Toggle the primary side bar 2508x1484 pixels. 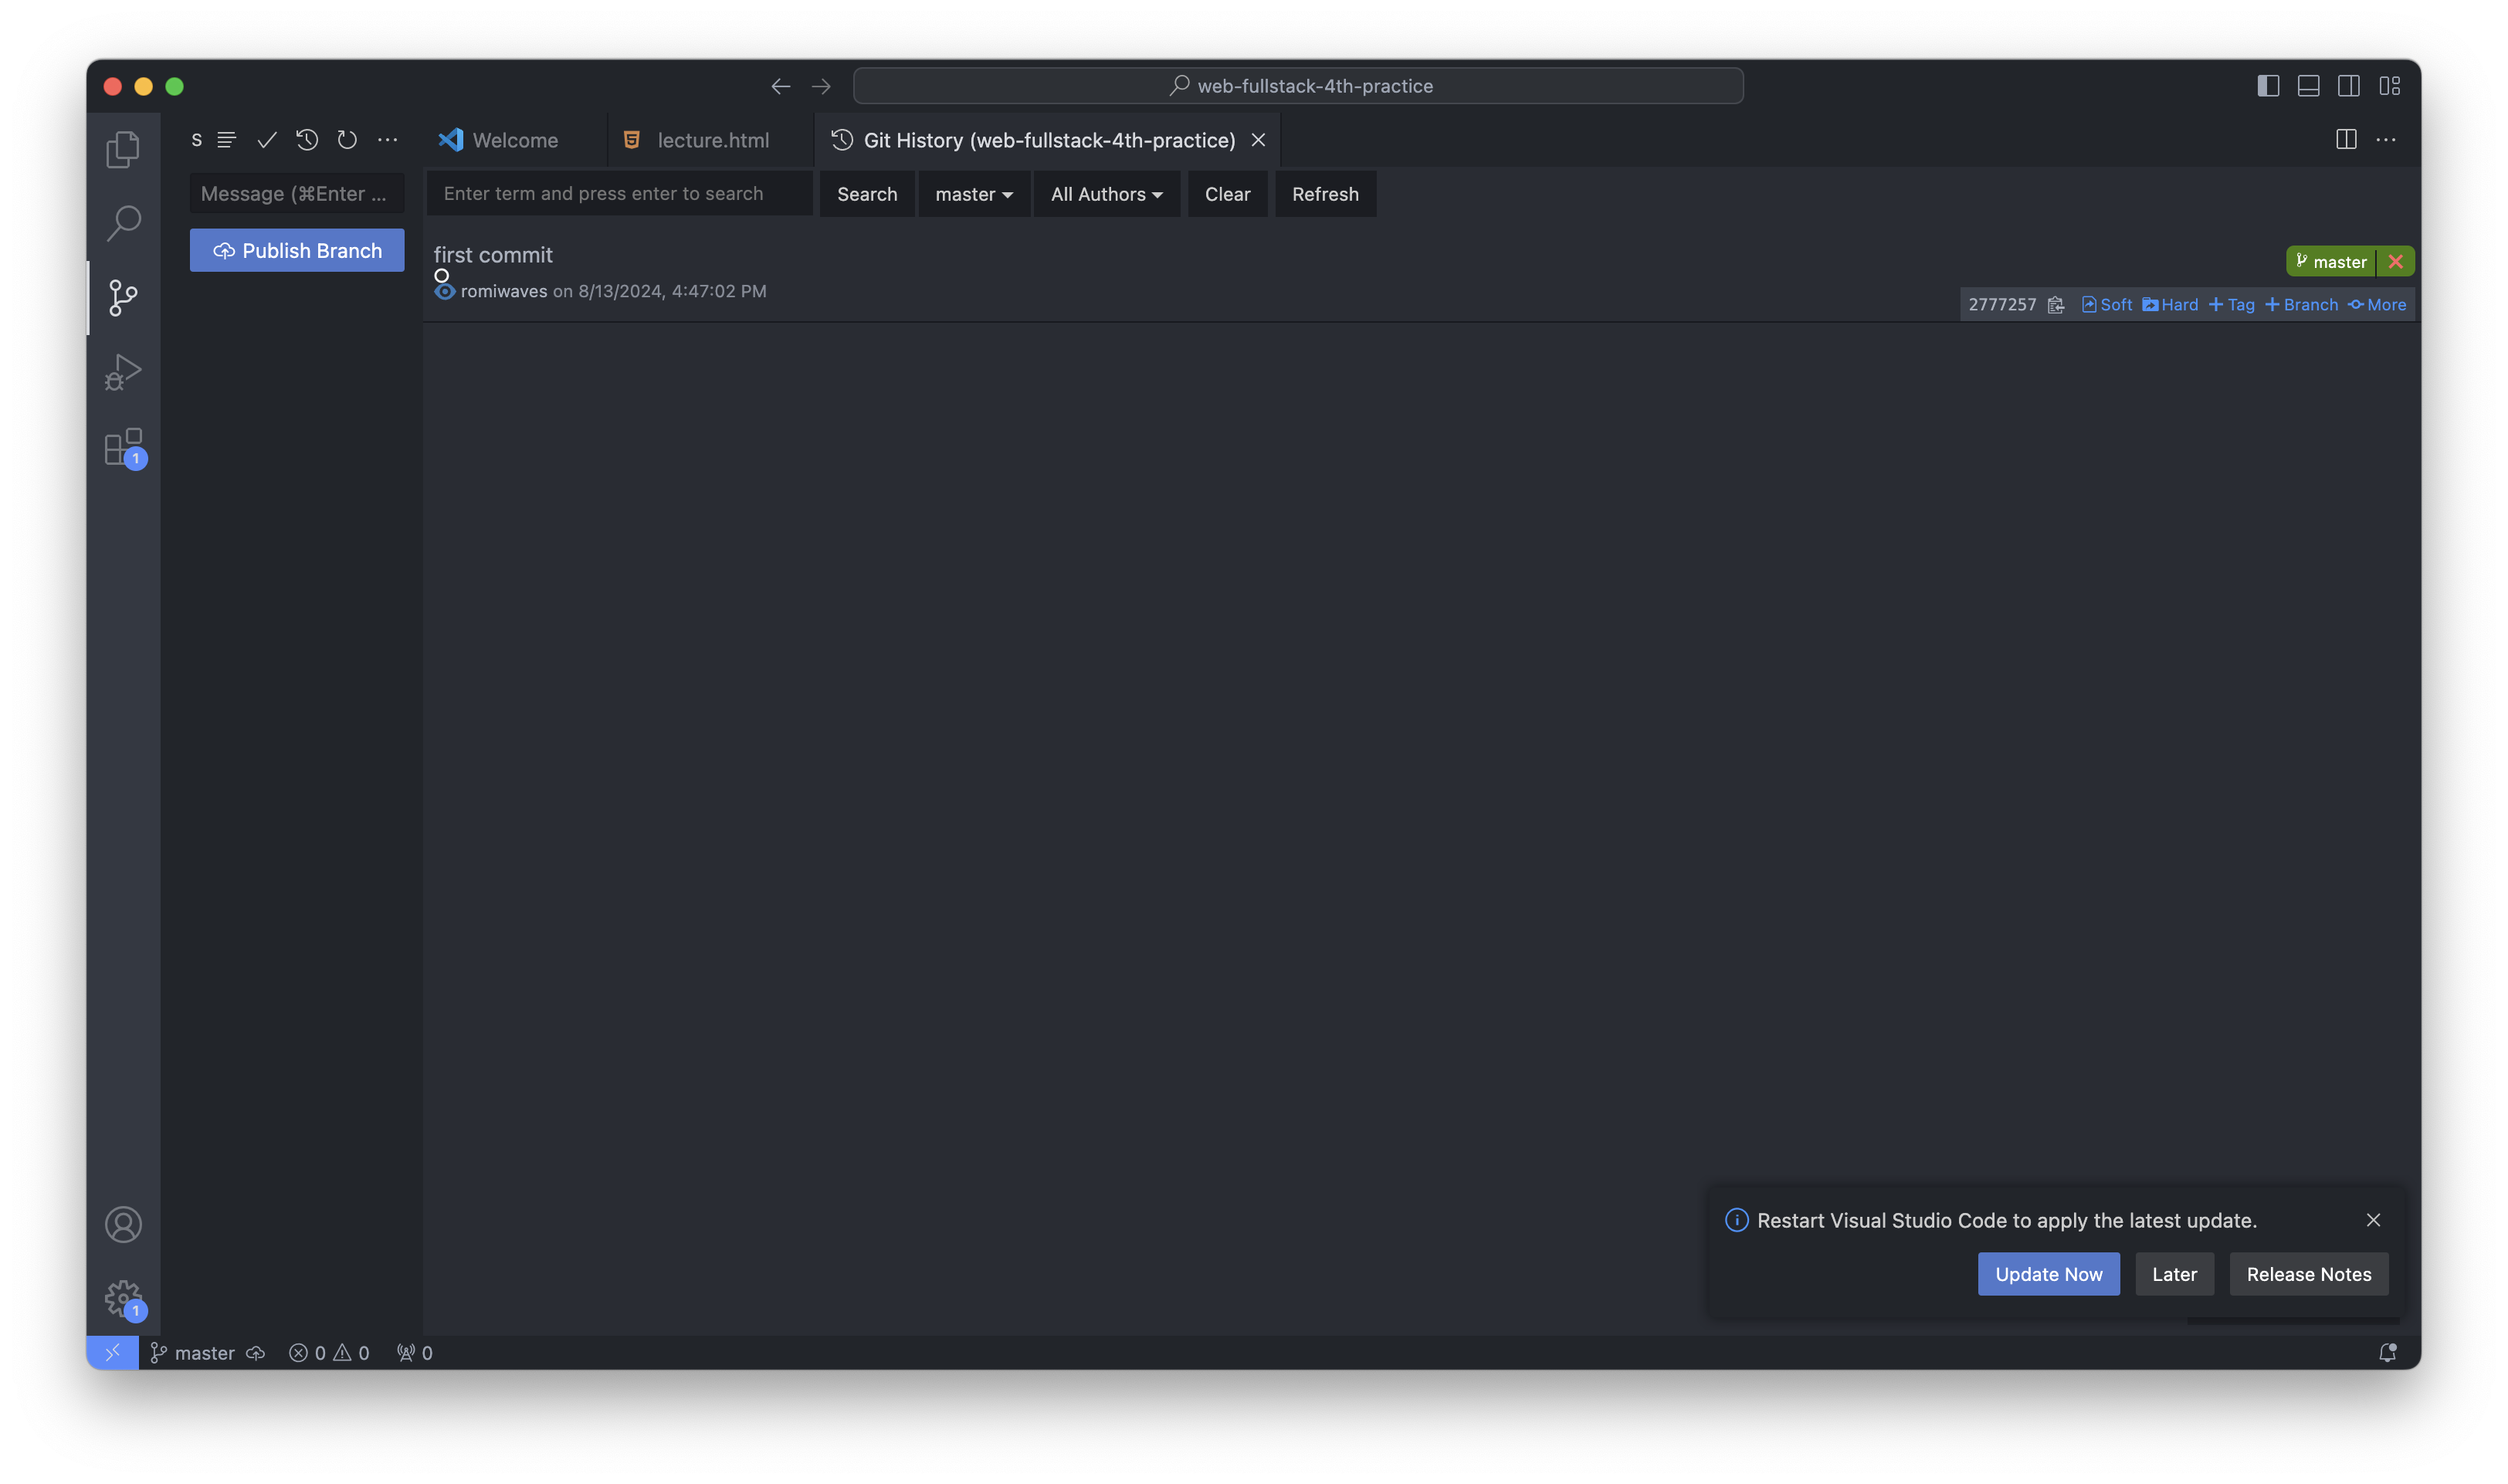[x=2267, y=86]
